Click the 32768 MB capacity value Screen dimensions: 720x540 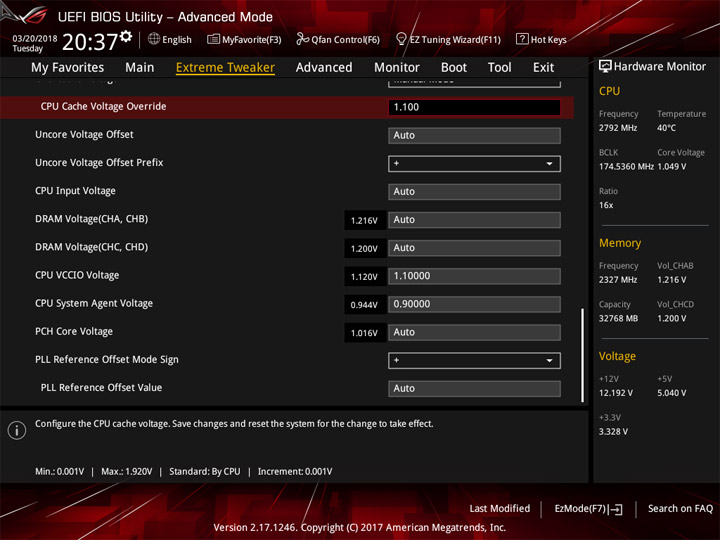click(618, 318)
